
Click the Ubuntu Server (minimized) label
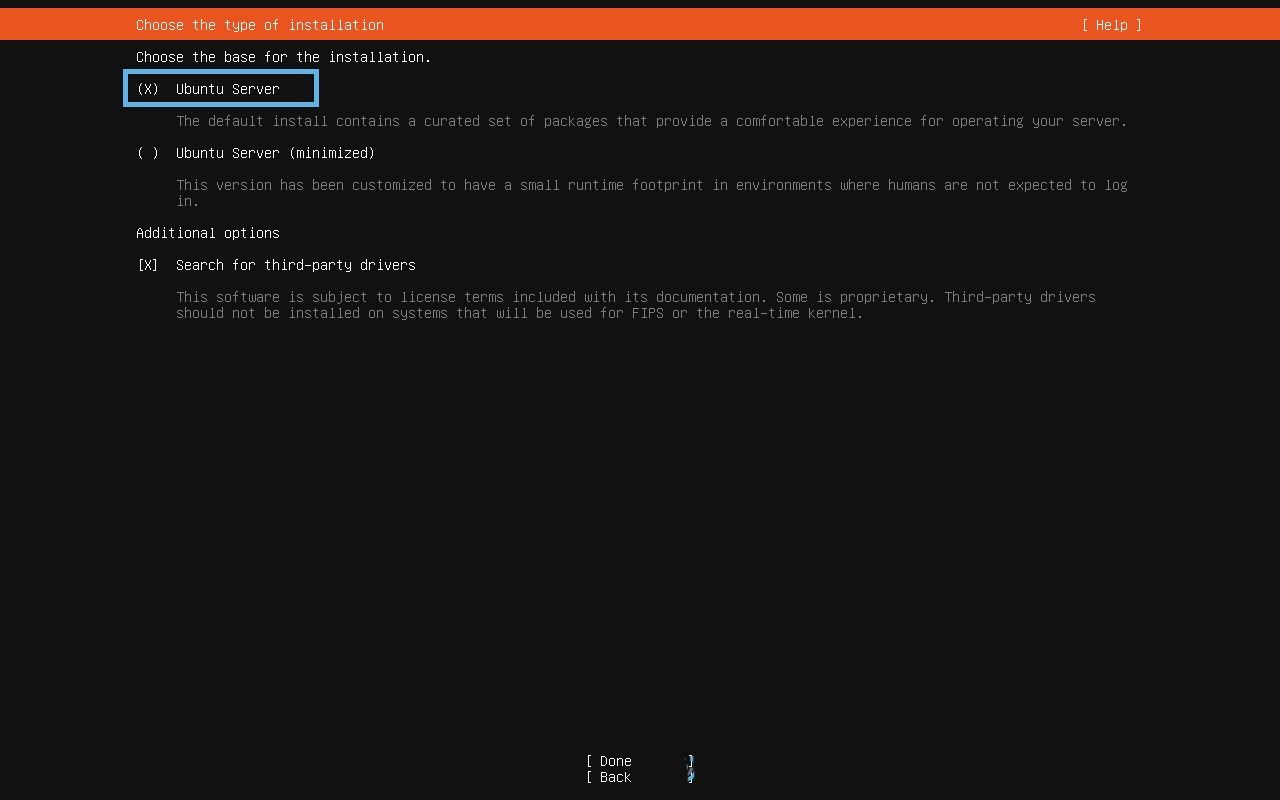(x=275, y=153)
